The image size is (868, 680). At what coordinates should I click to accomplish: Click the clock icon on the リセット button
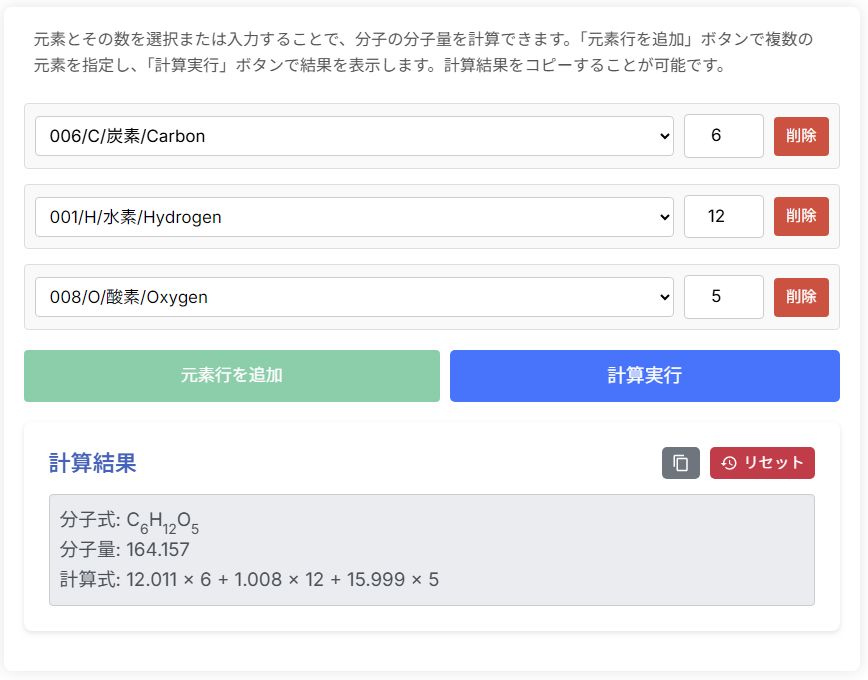(x=729, y=463)
